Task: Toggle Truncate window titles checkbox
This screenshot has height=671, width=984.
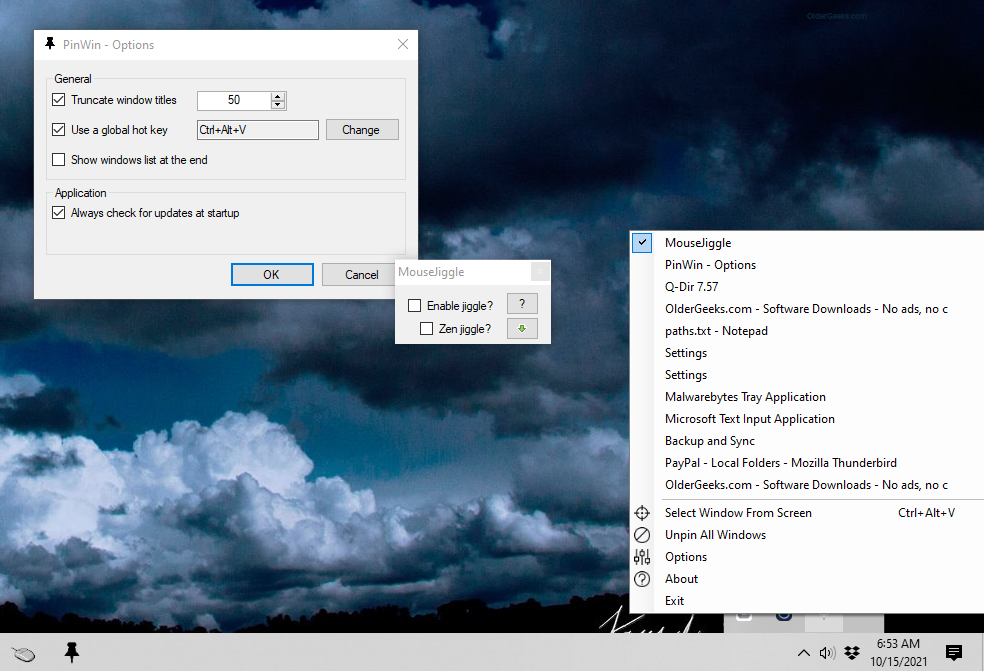Action: 58,99
